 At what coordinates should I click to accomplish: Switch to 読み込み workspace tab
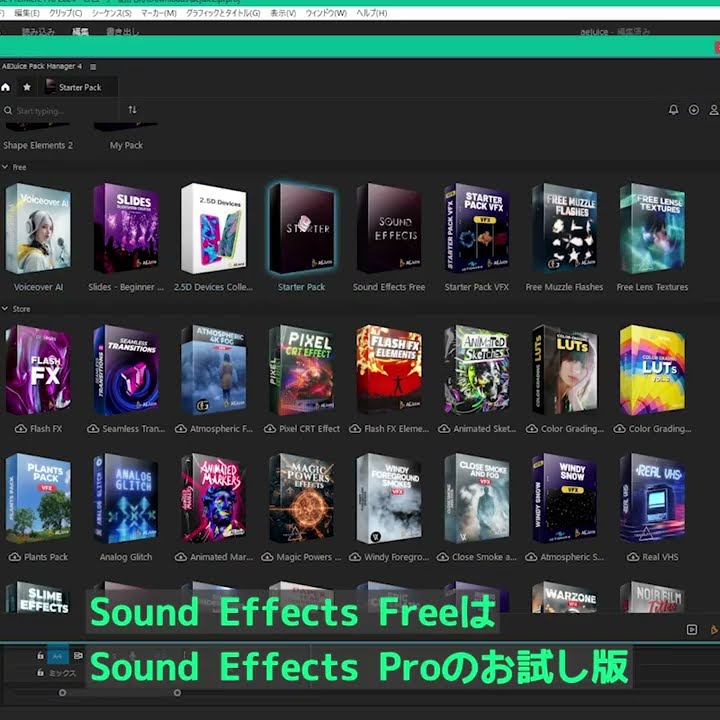tap(39, 31)
